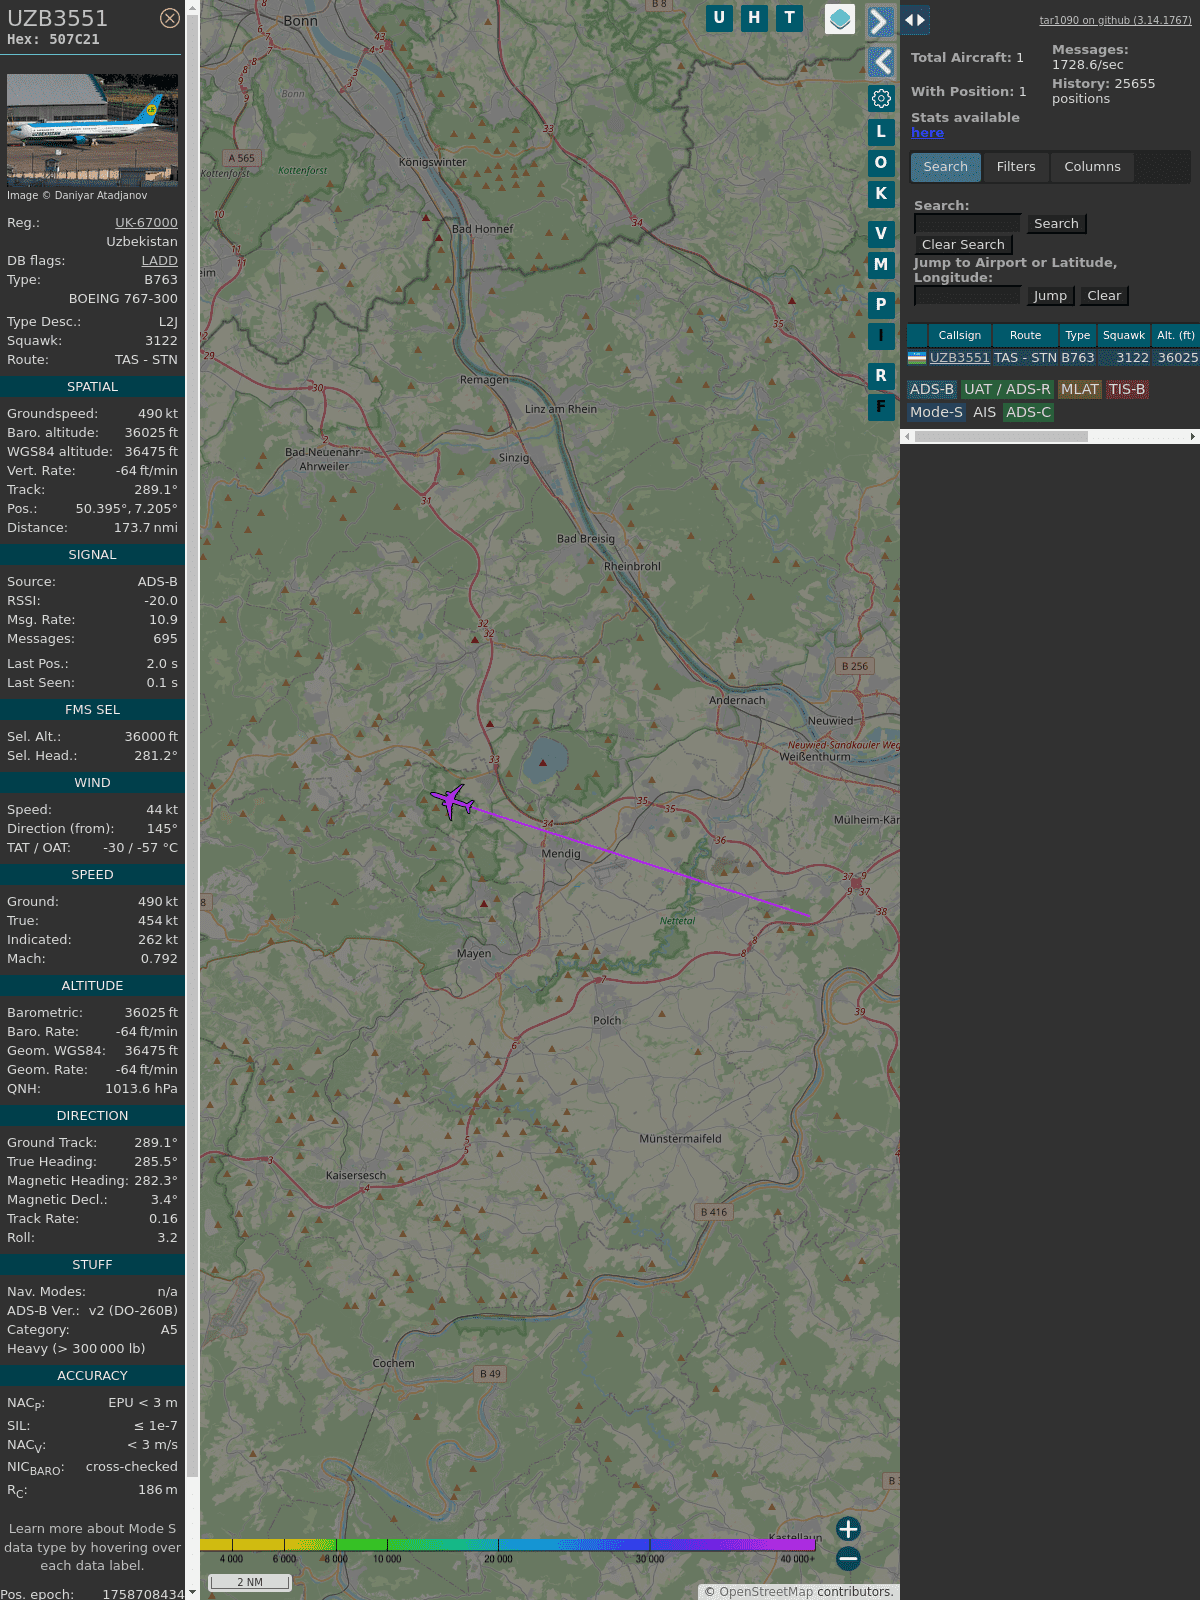Click the Clear Search button
This screenshot has height=1600, width=1200.
pyautogui.click(x=963, y=245)
